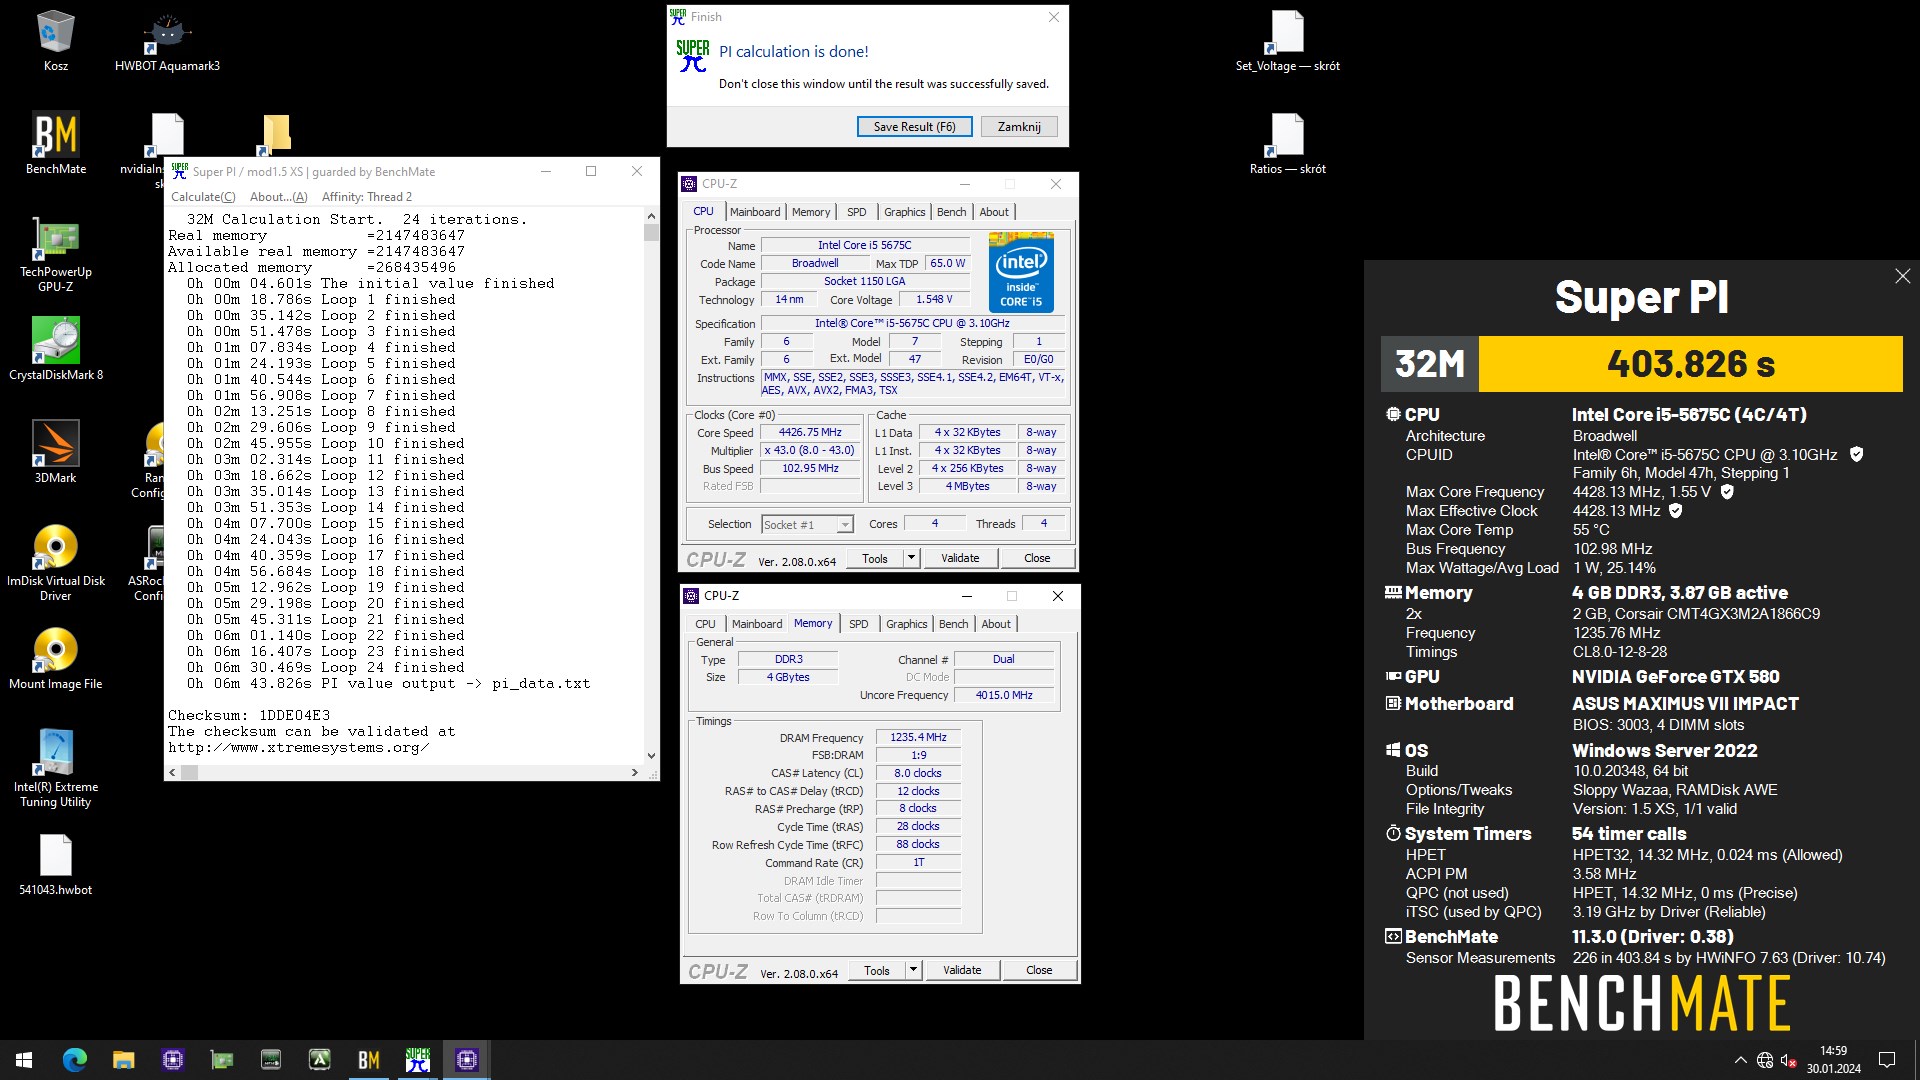The image size is (1920, 1080).
Task: Open Graphics tab in top CPU-Z
Action: click(x=904, y=212)
